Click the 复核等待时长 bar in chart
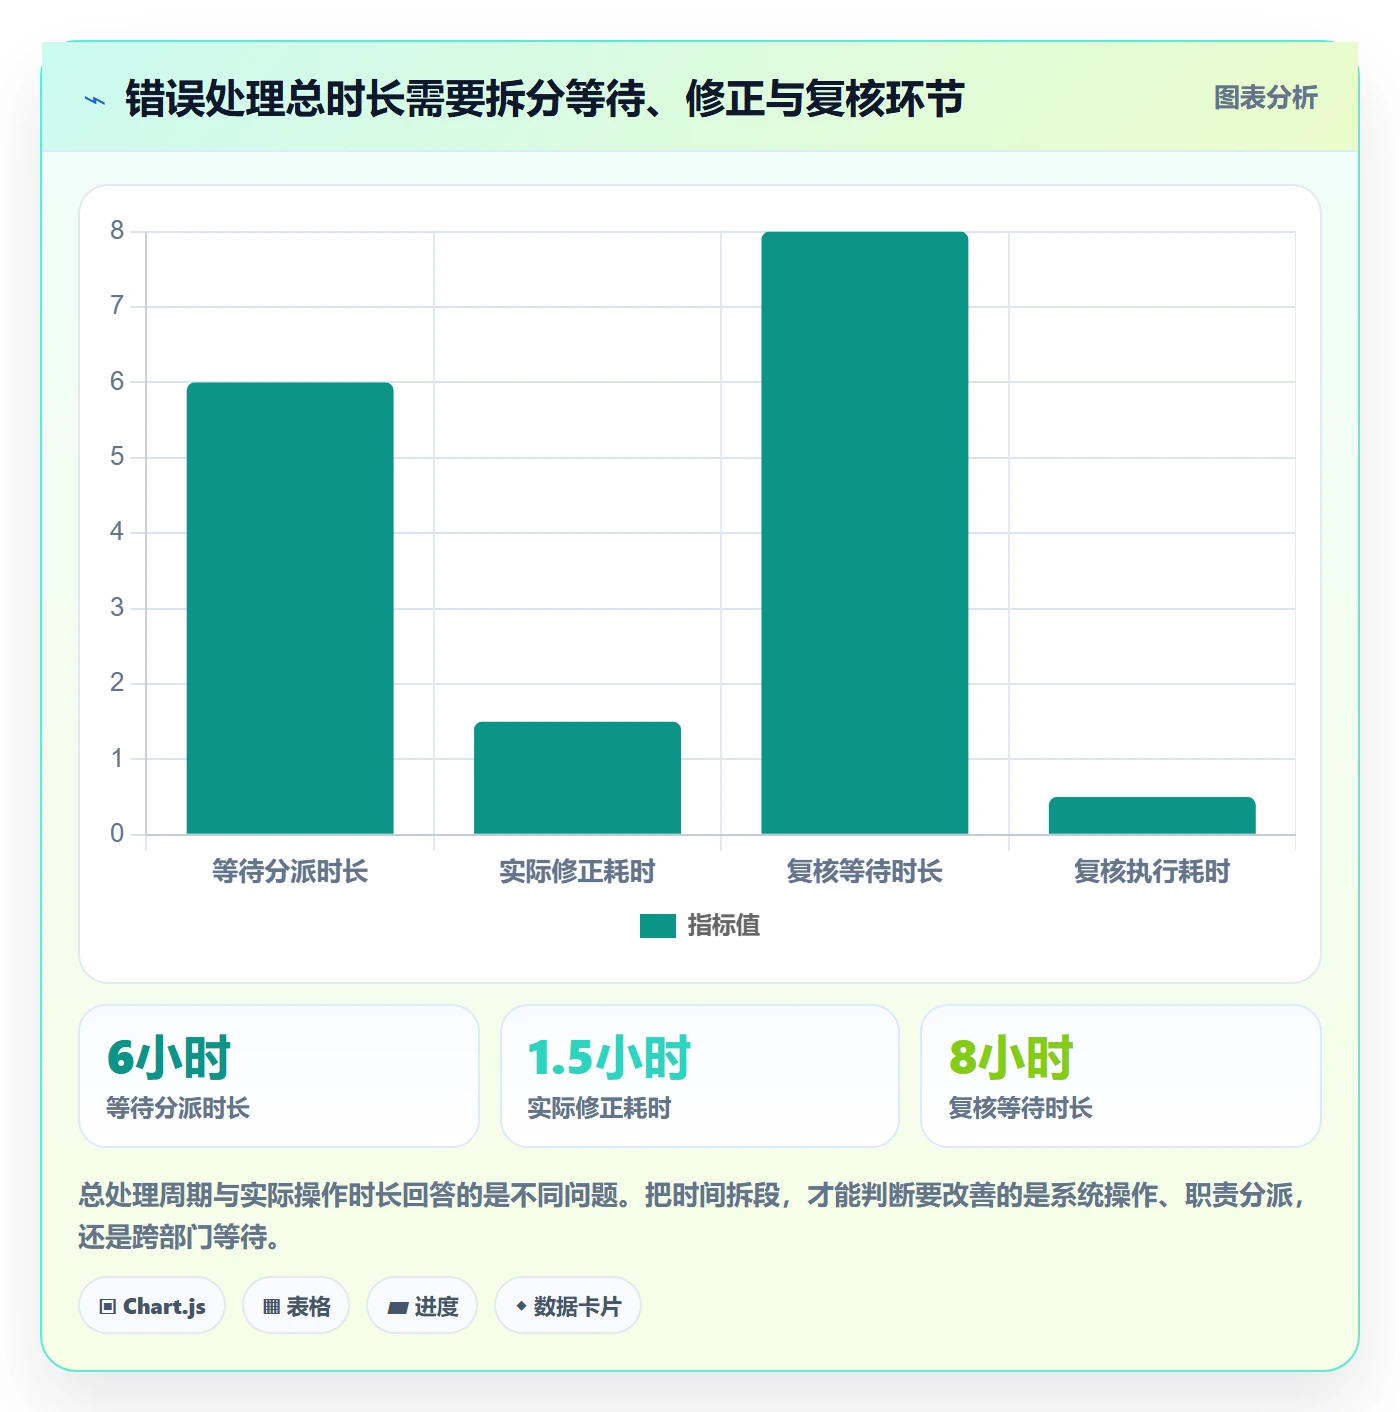The height and width of the screenshot is (1412, 1400). point(865,533)
